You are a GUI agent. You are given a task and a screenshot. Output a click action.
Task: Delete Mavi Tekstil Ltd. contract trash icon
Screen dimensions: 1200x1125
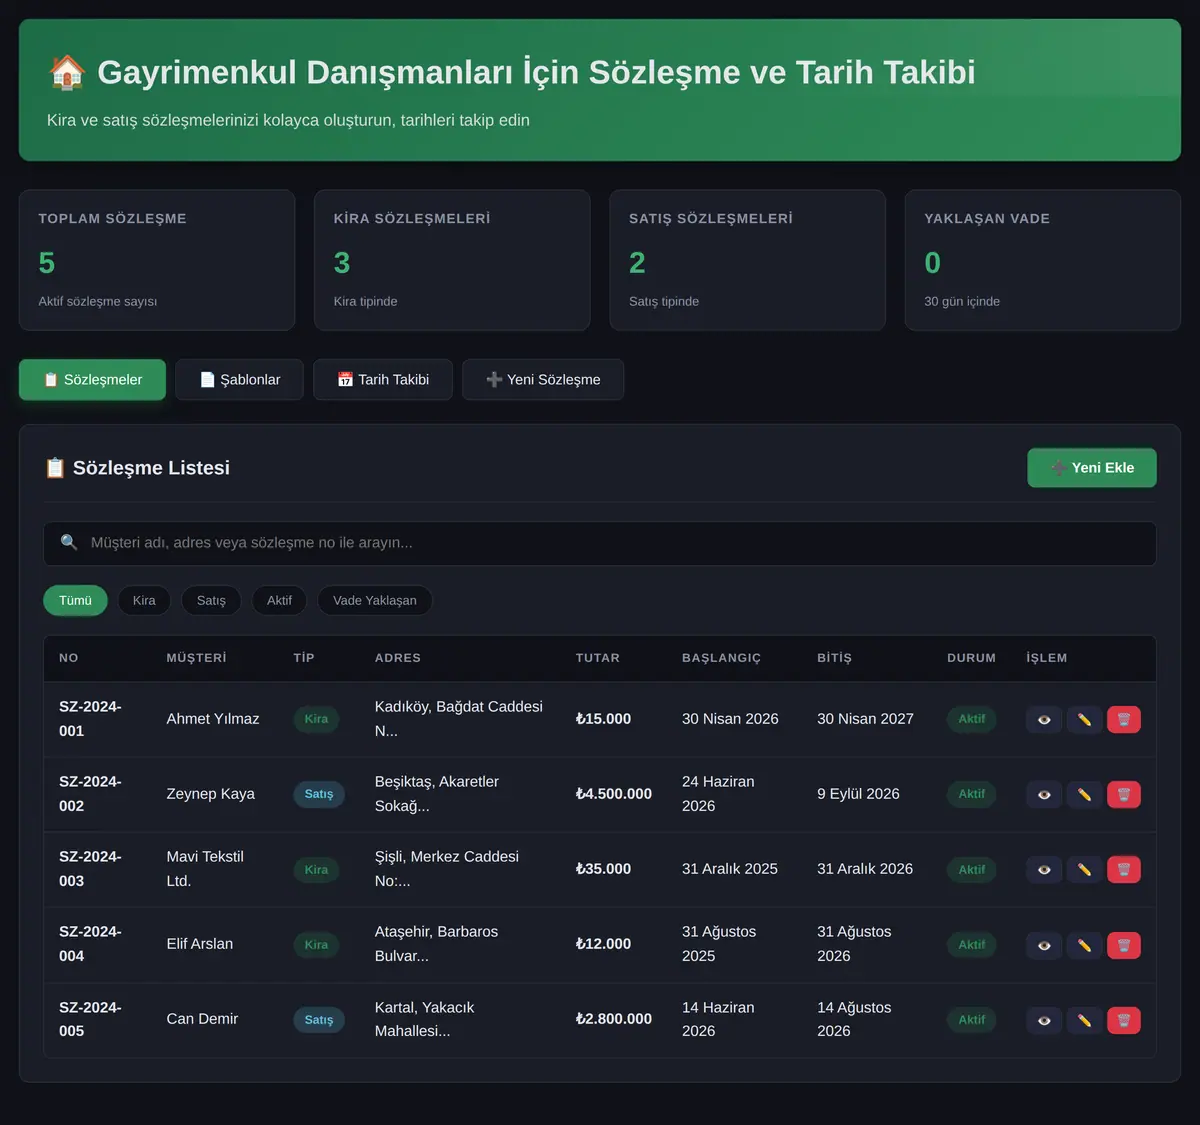(x=1124, y=870)
